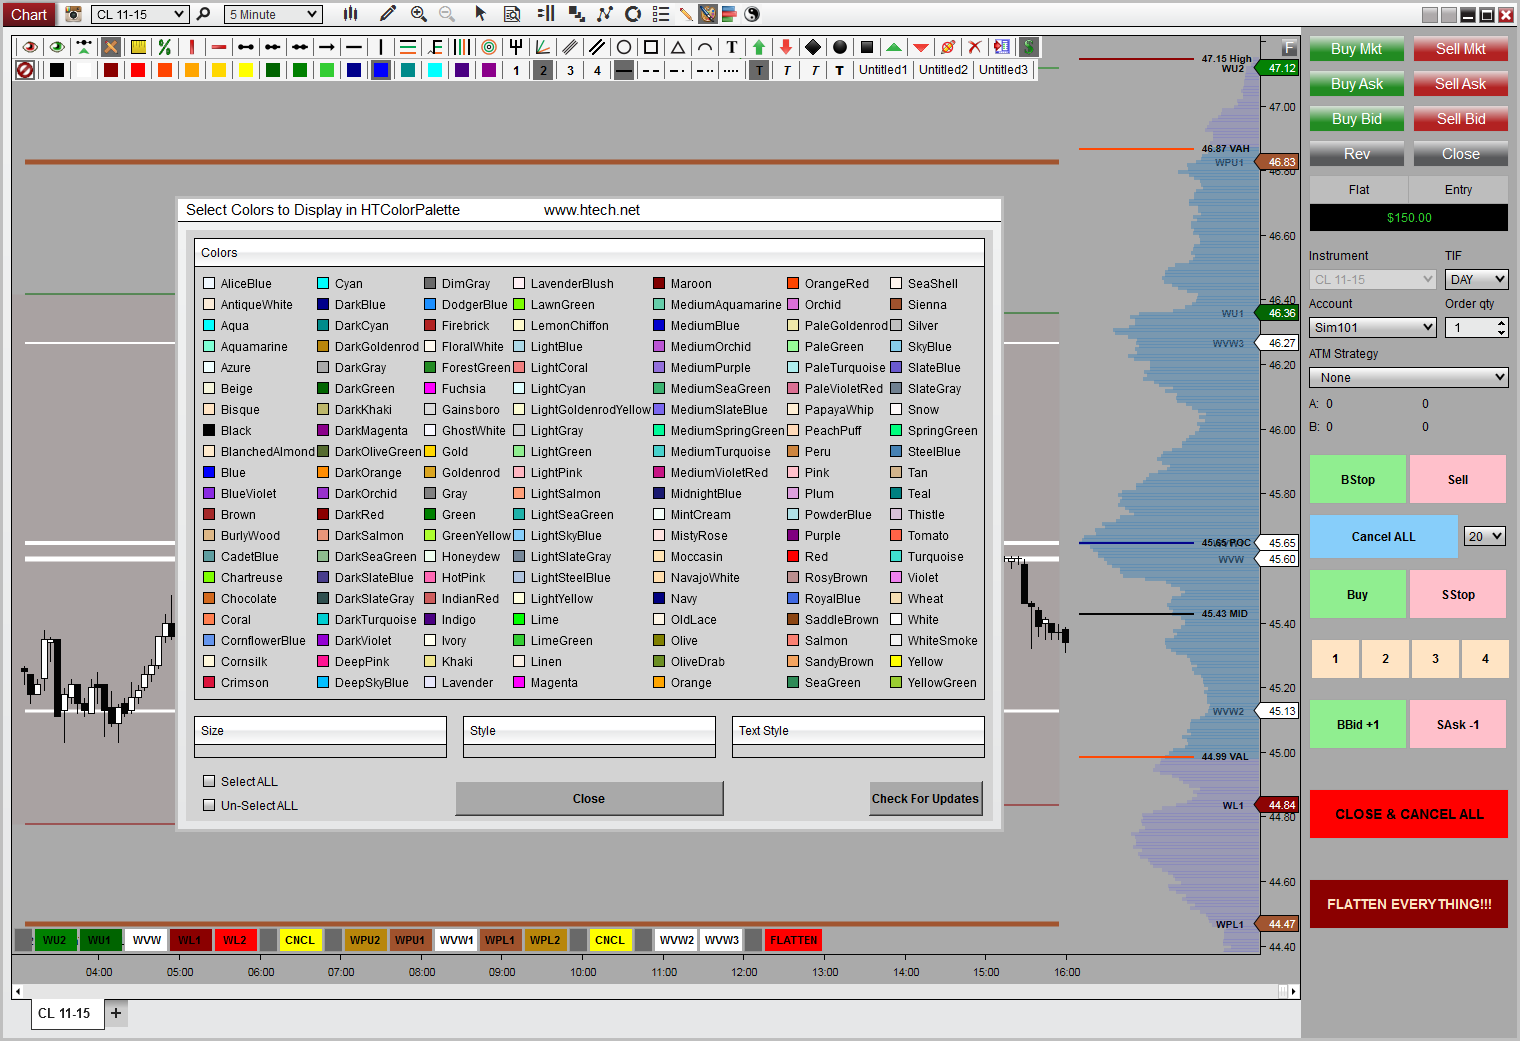Switch to the CL 11-15 chart tab
The image size is (1520, 1041).
click(x=64, y=1013)
